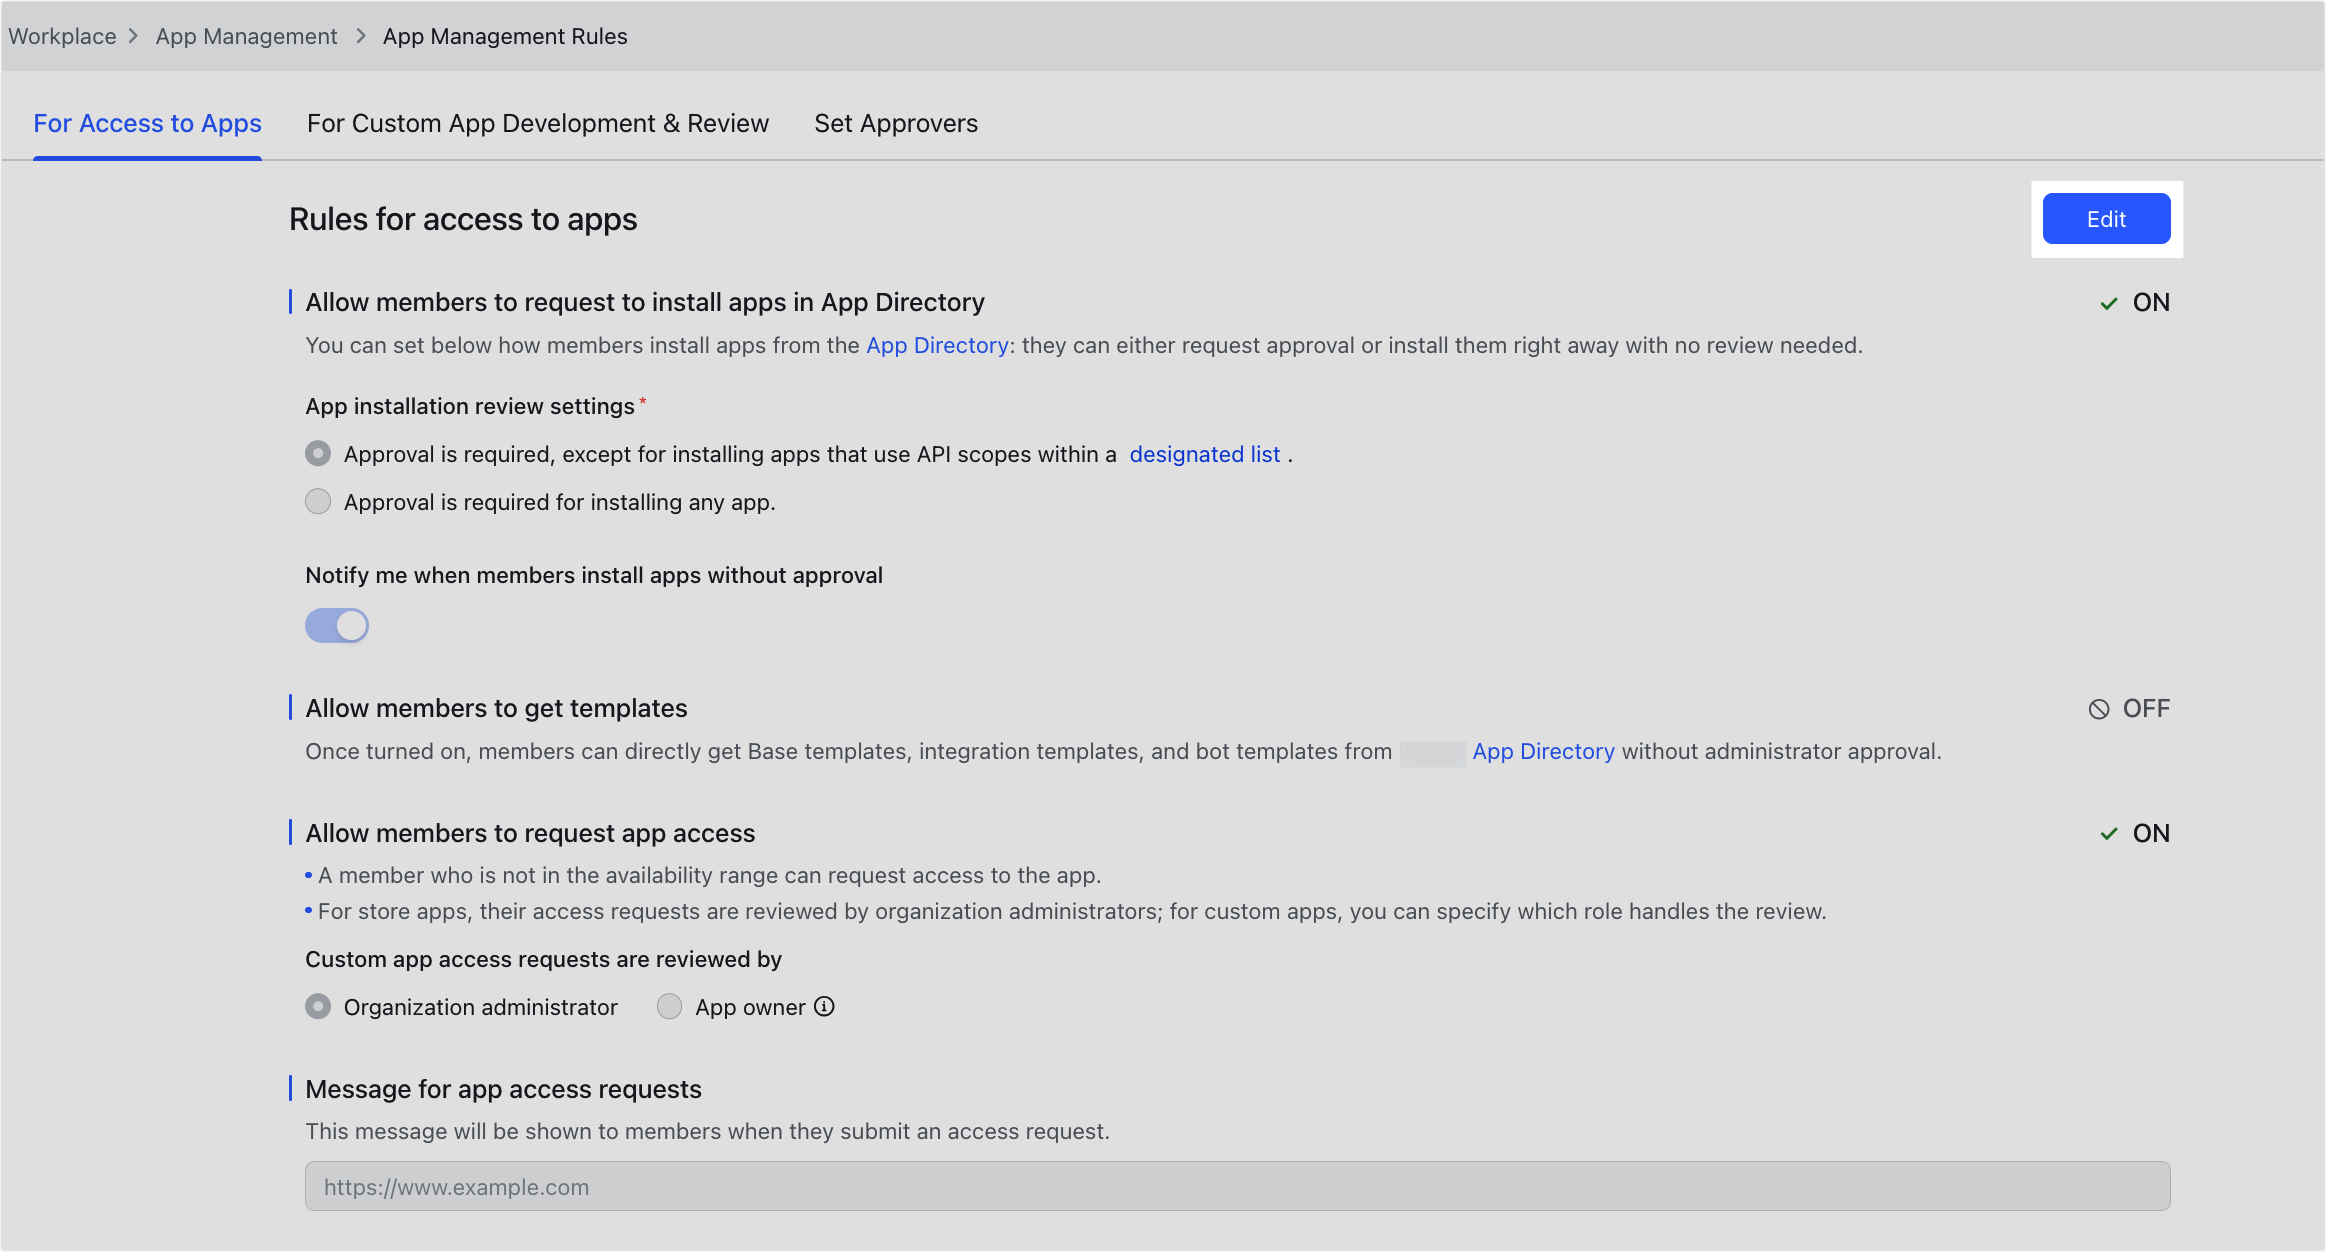The width and height of the screenshot is (2326, 1252).
Task: Open App Directory link in install apps description
Action: 936,345
